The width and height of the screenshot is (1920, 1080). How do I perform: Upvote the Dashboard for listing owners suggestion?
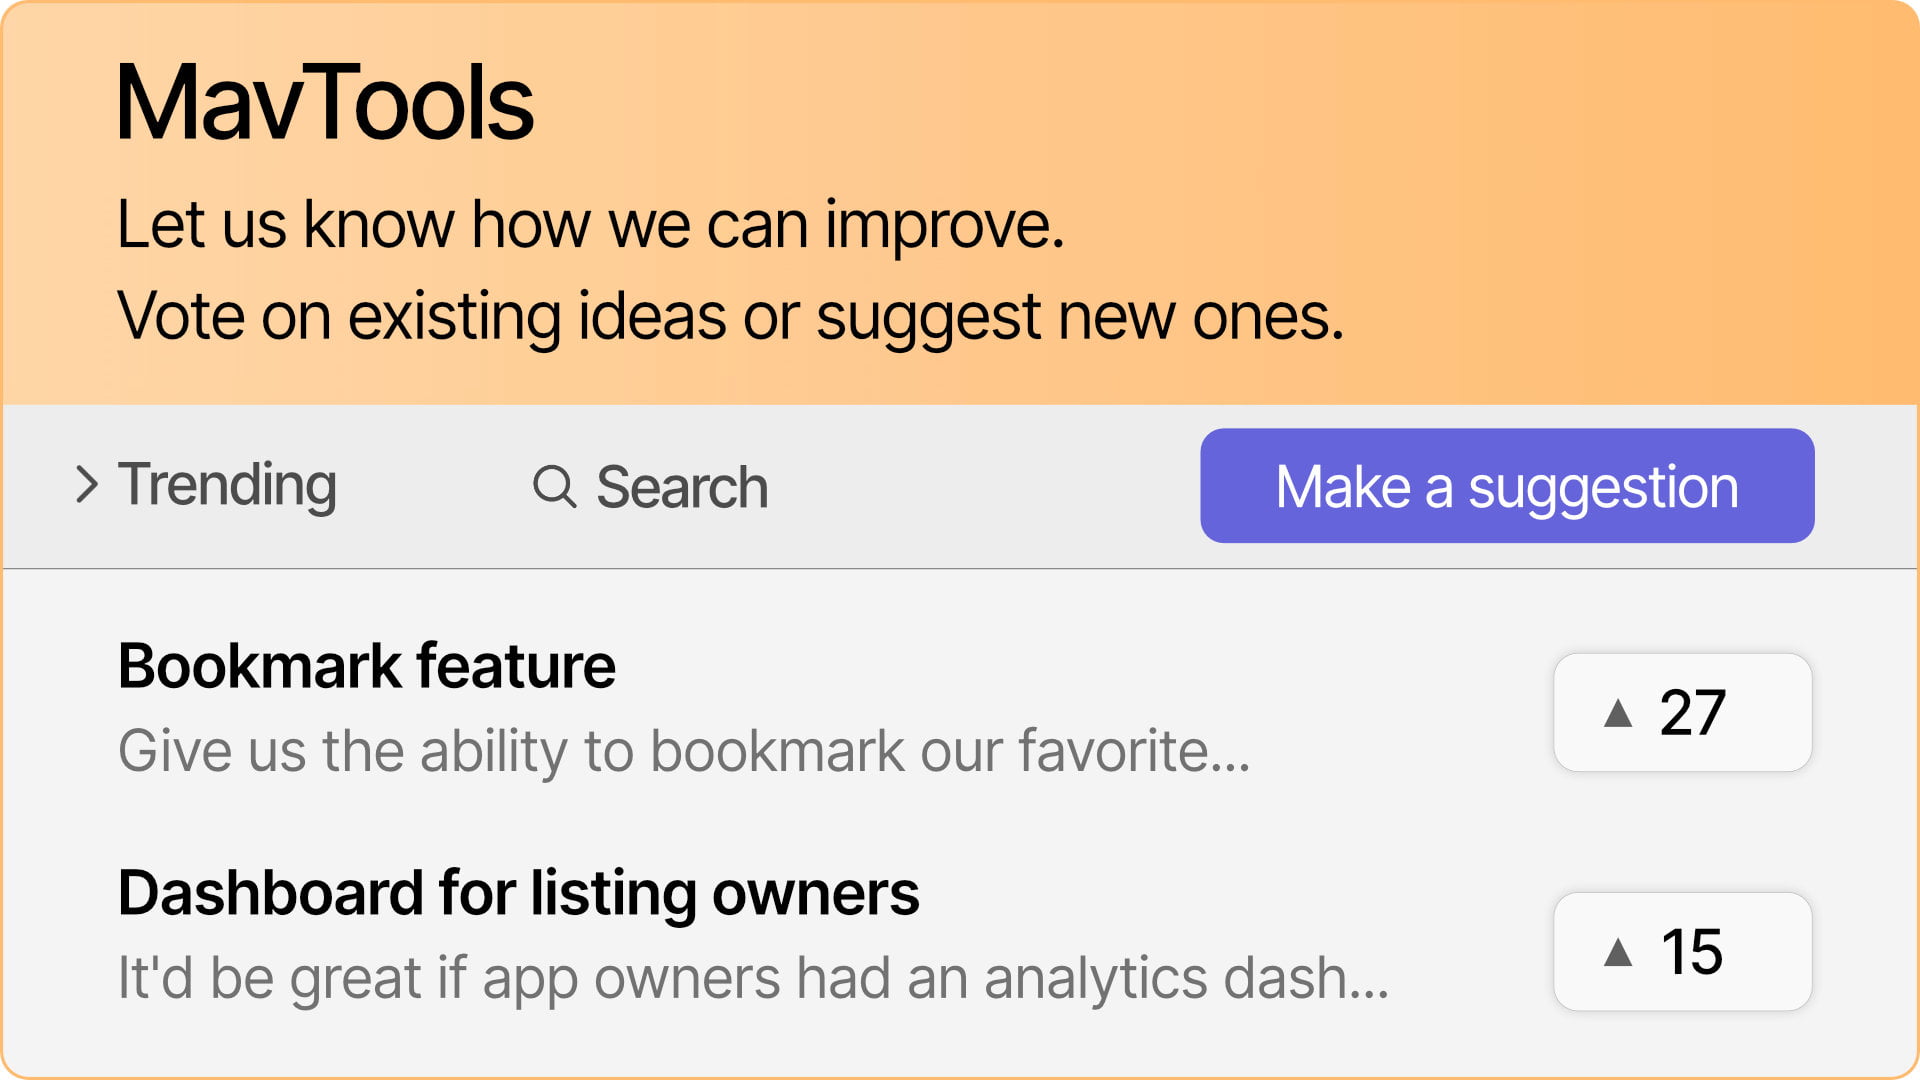(x=1681, y=950)
